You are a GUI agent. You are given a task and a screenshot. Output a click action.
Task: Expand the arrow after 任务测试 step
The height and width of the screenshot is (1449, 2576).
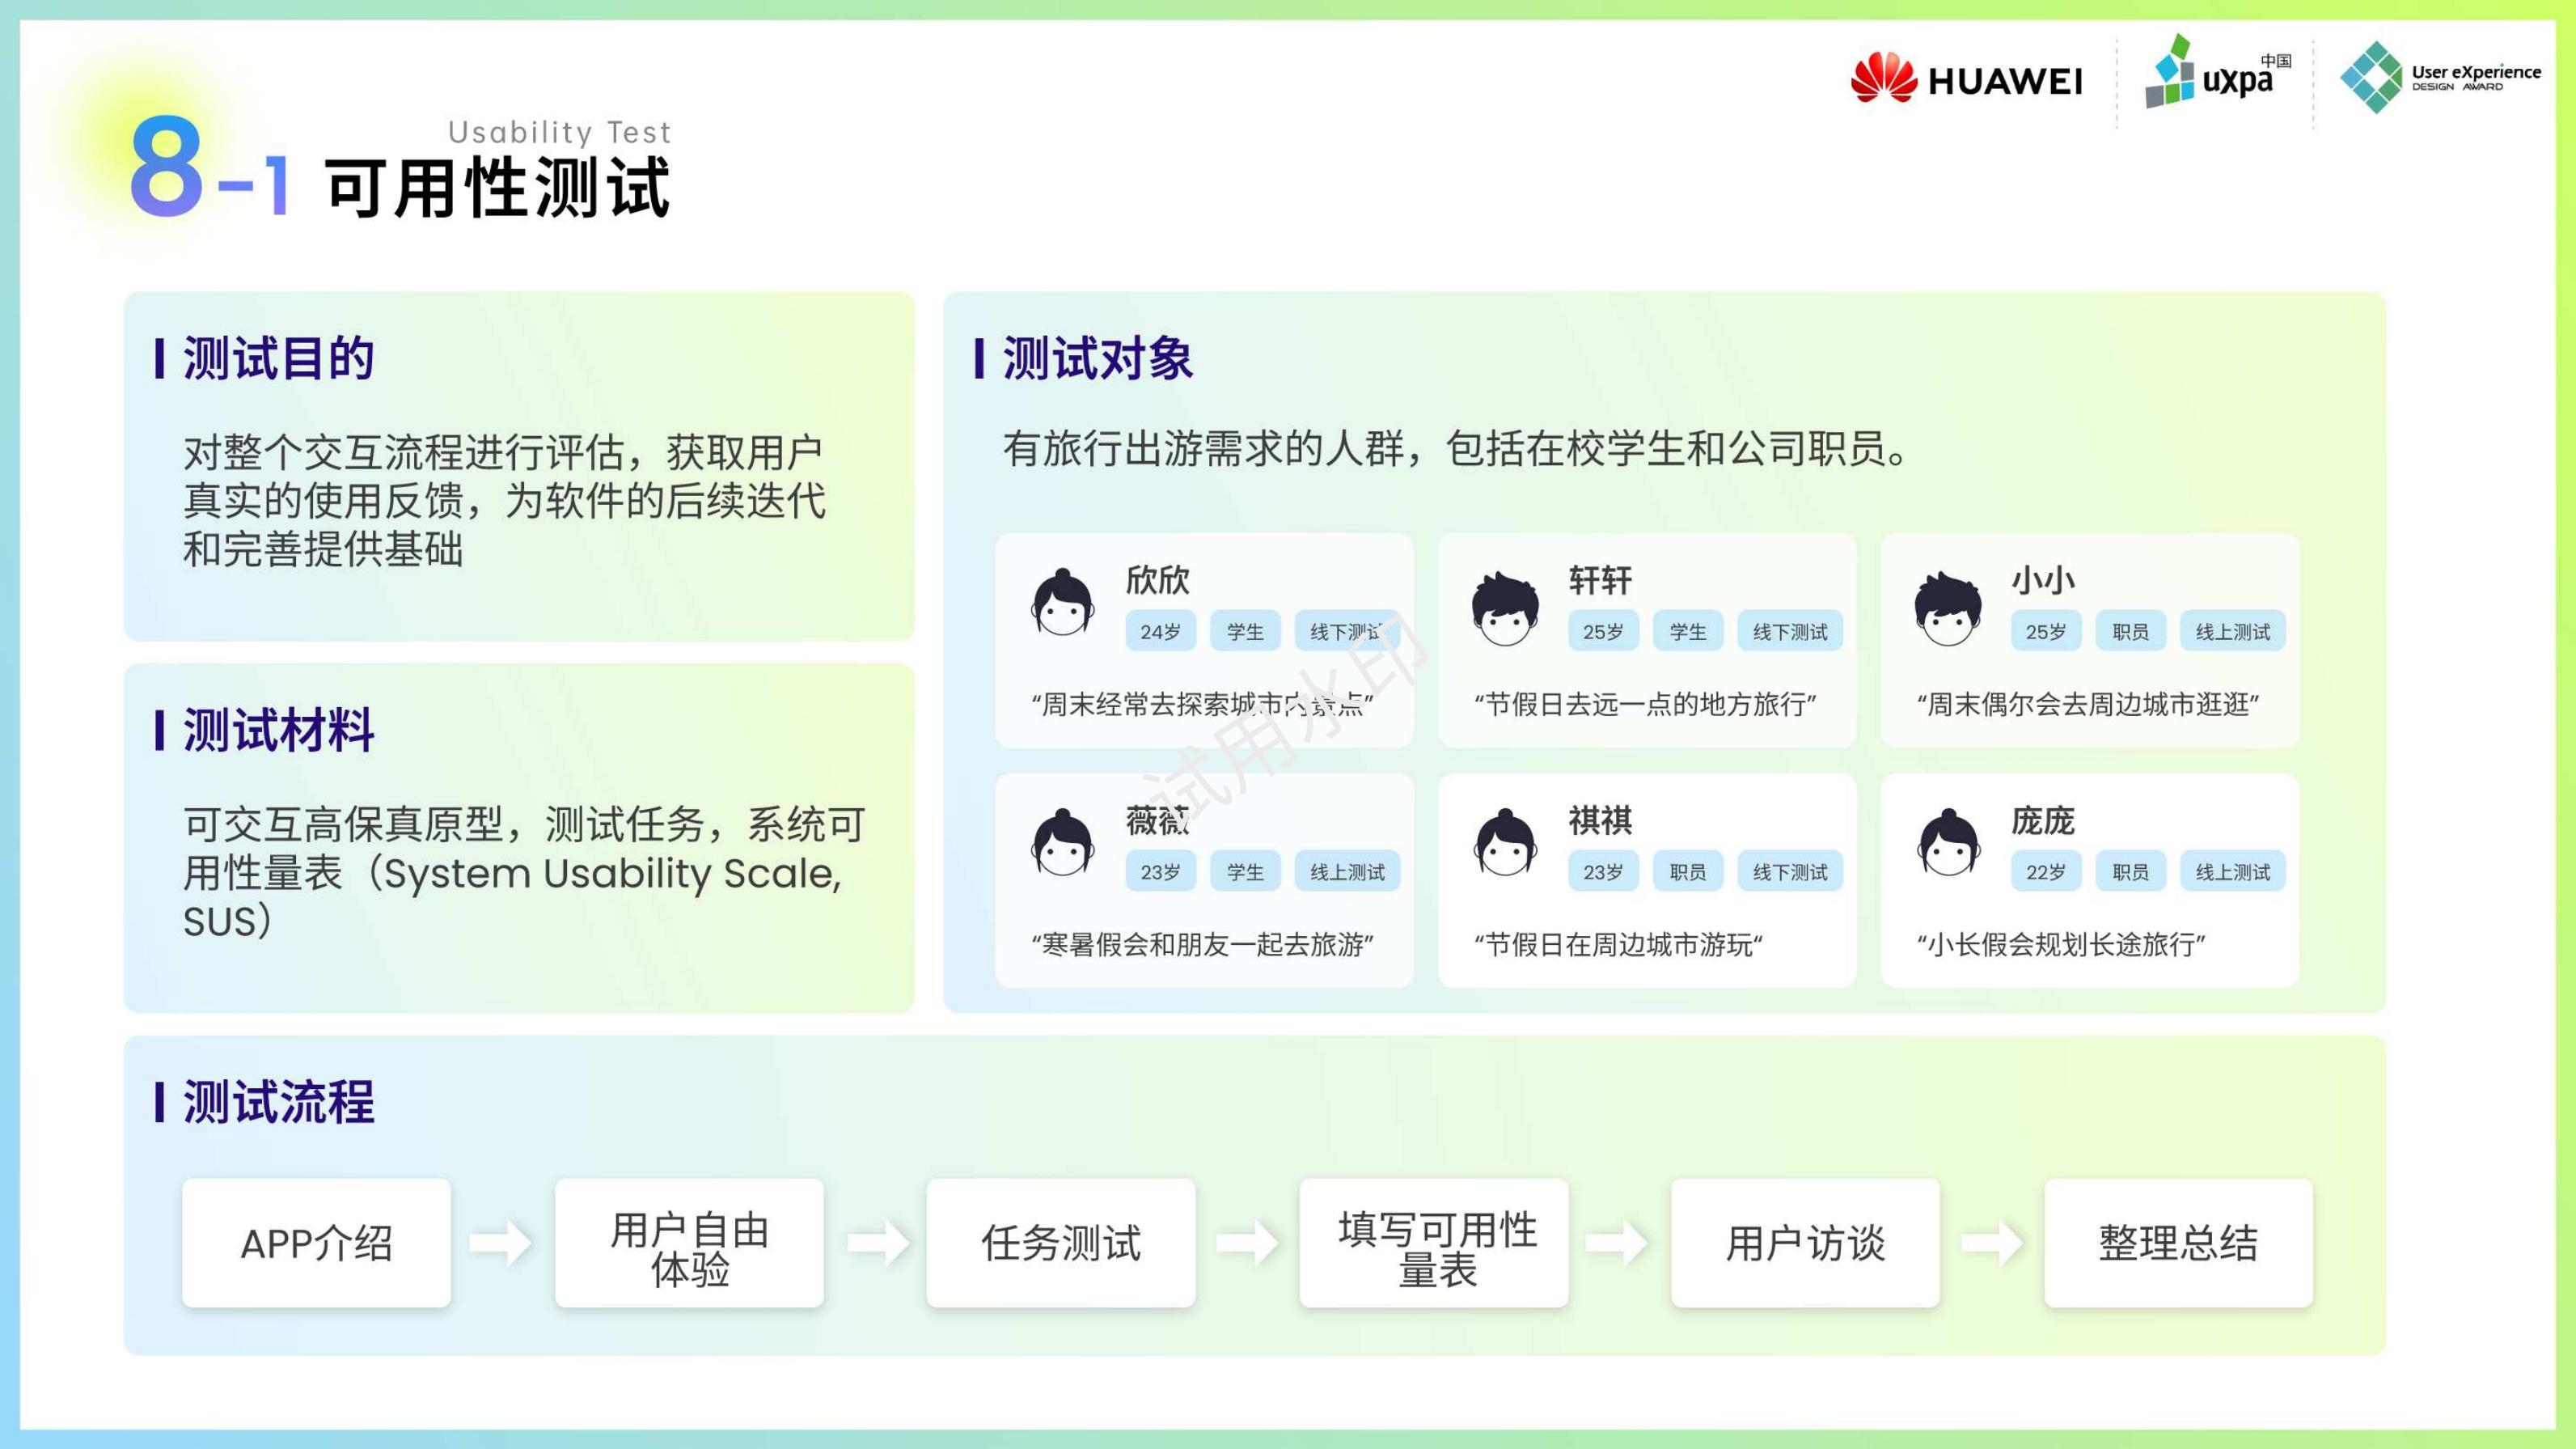[x=1247, y=1244]
